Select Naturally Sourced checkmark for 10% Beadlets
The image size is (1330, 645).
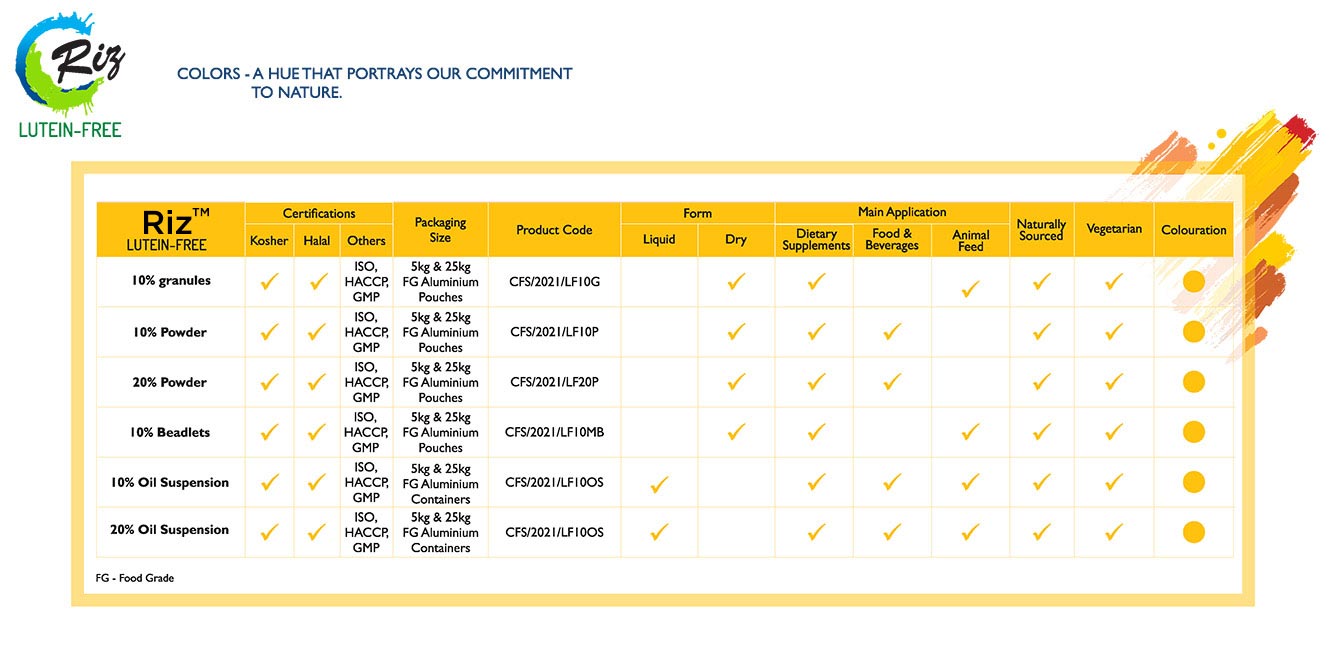tap(1041, 432)
